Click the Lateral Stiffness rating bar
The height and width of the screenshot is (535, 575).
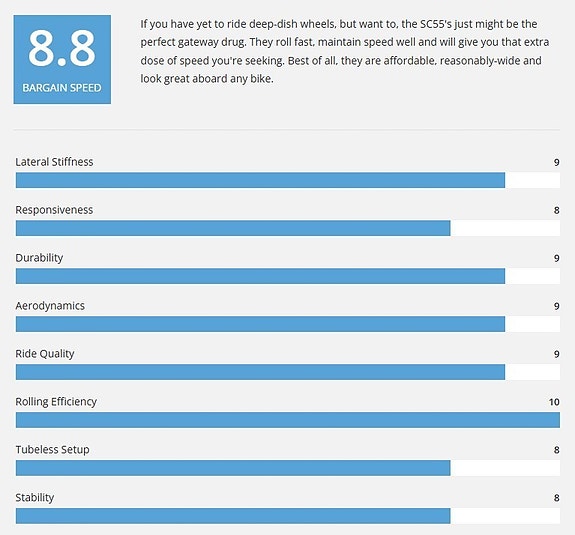288,180
